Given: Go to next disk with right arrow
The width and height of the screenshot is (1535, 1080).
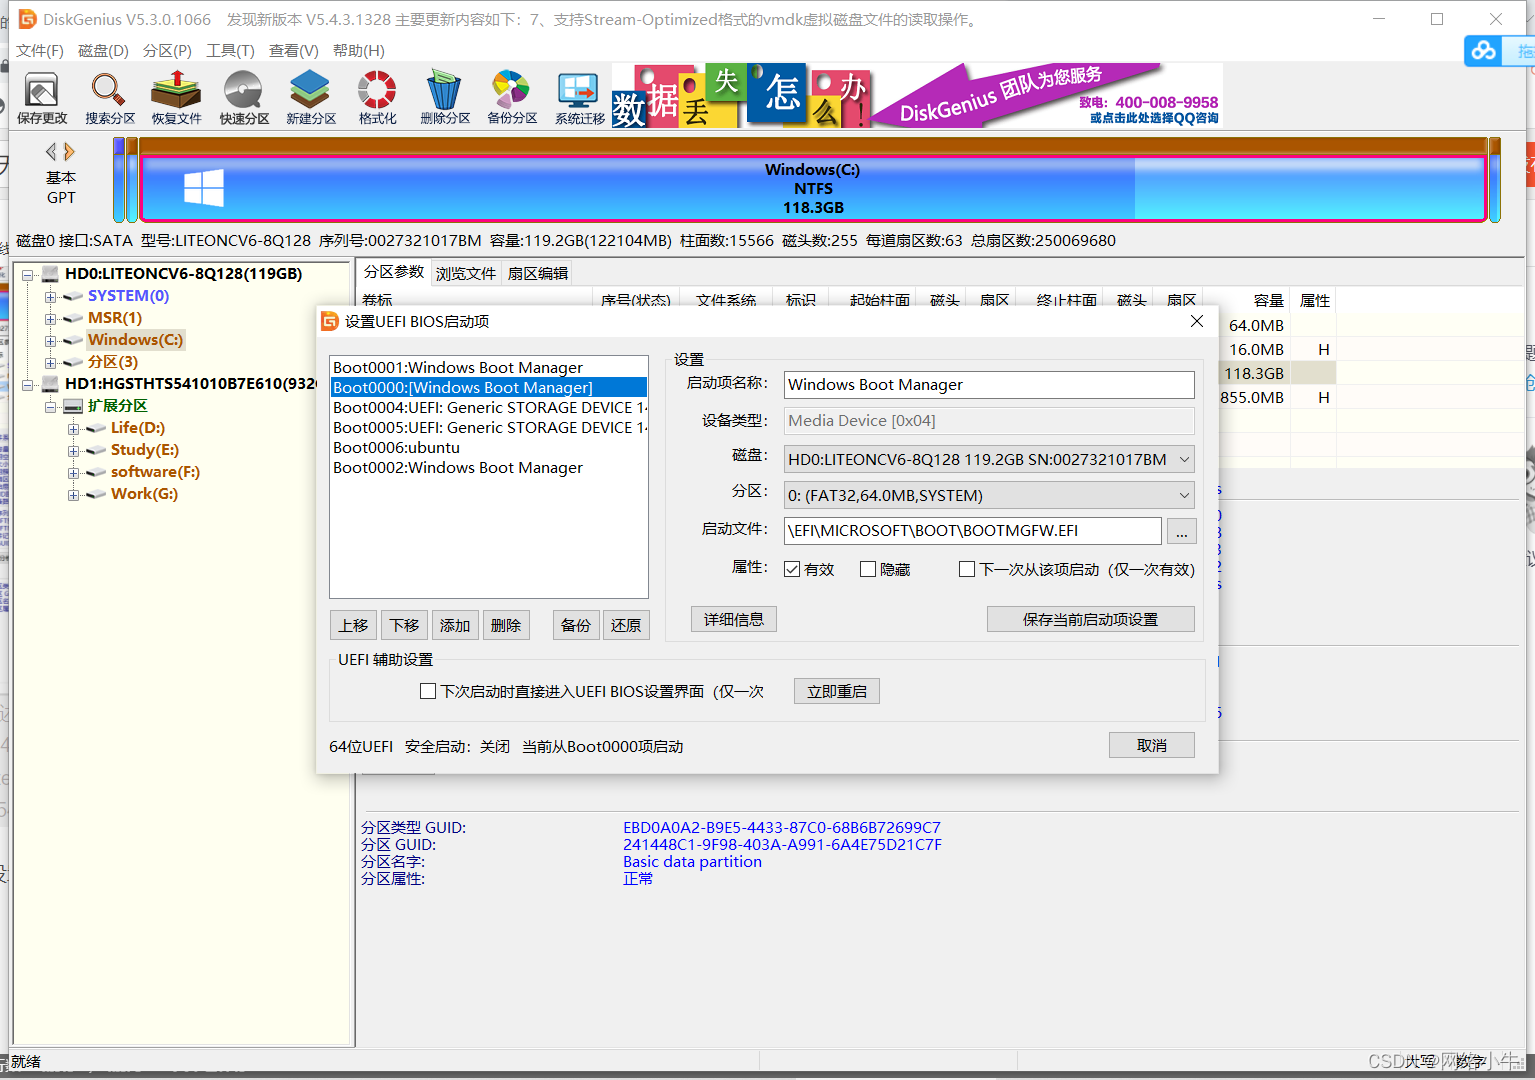Looking at the screenshot, I should coord(69,152).
